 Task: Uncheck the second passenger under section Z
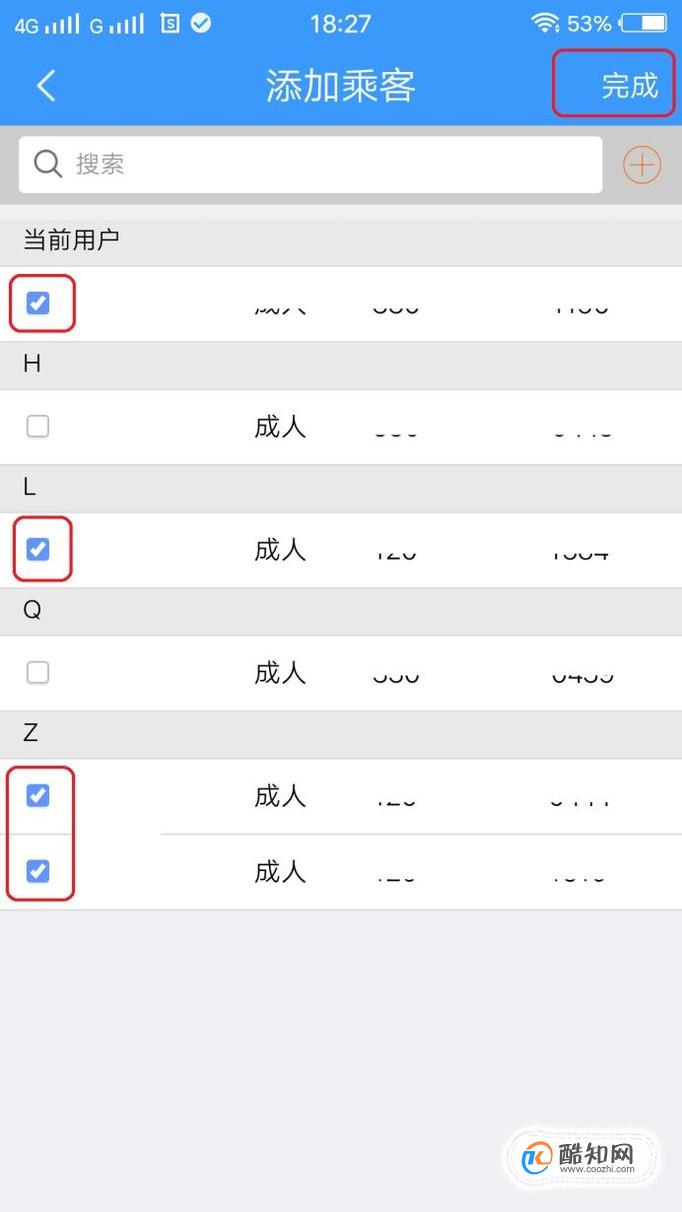coord(38,871)
